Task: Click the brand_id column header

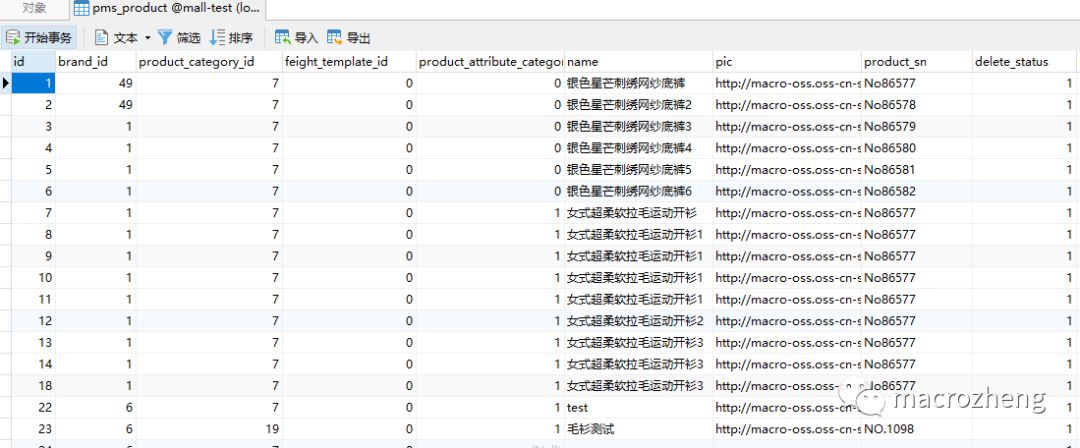Action: point(96,61)
